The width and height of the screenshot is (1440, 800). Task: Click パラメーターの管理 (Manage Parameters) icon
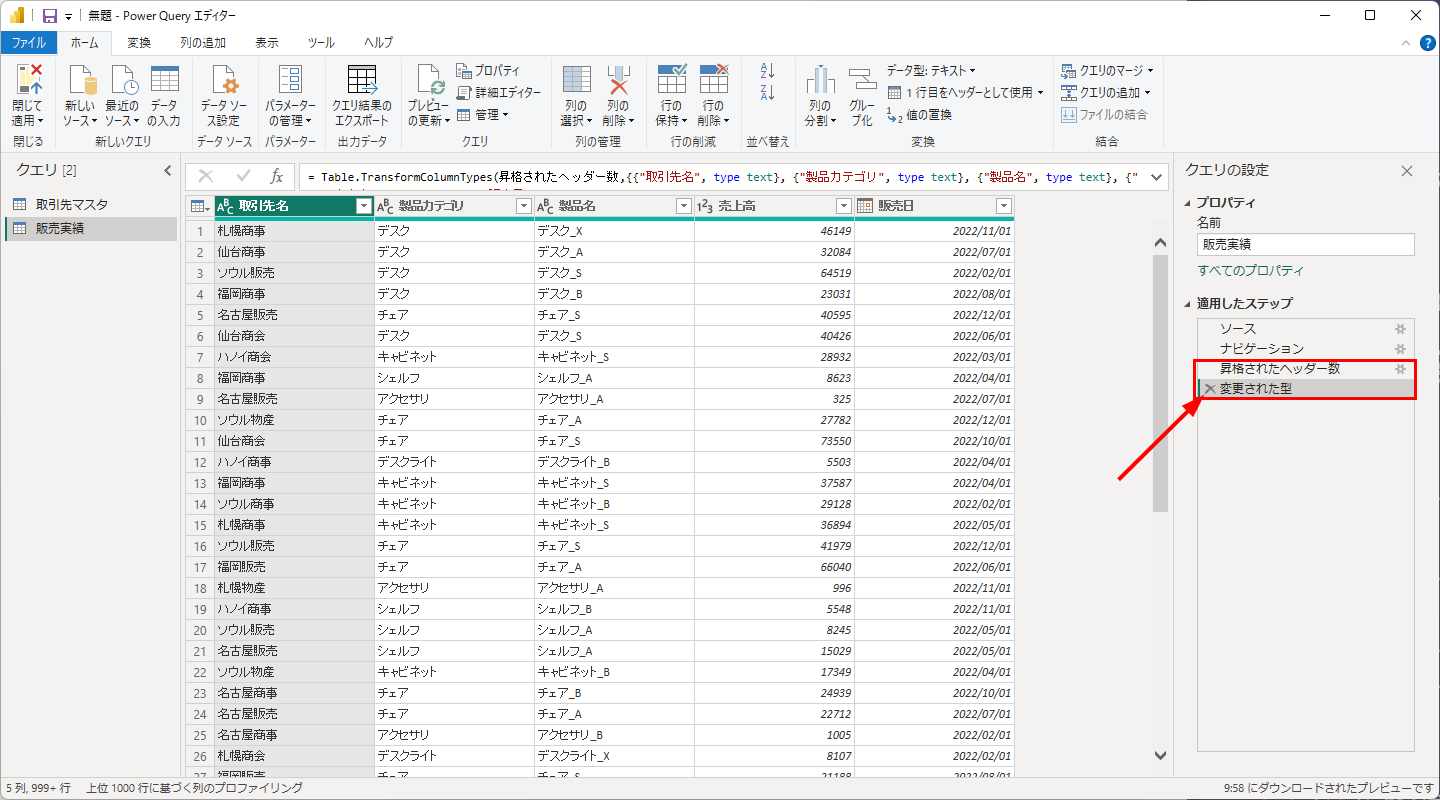290,79
